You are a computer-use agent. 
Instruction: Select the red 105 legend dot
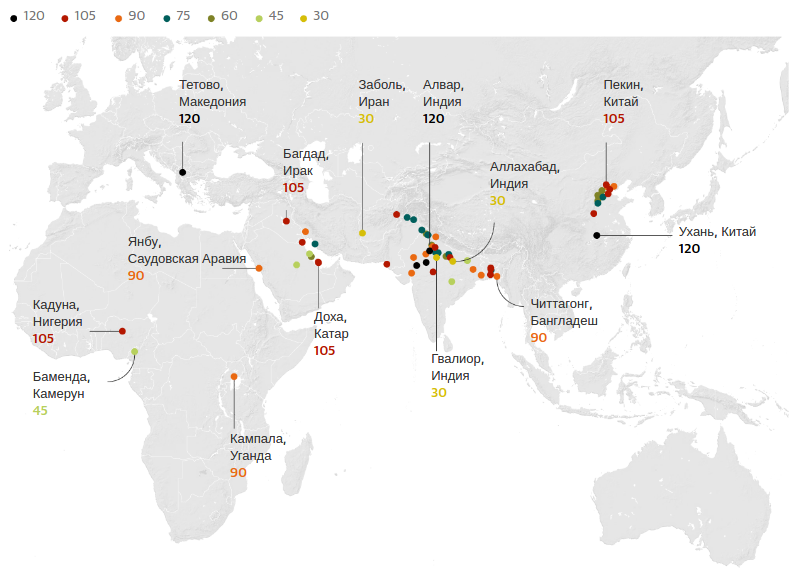(65, 17)
